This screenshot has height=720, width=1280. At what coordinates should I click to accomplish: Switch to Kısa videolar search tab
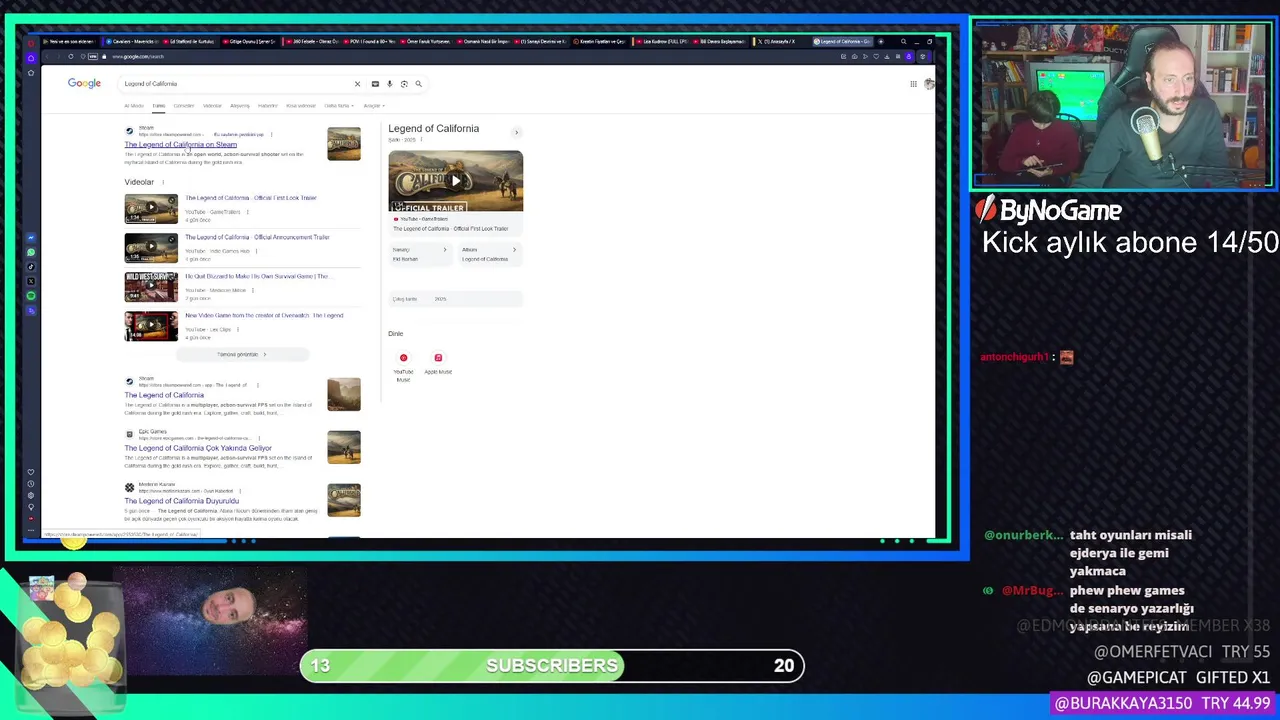tap(301, 105)
